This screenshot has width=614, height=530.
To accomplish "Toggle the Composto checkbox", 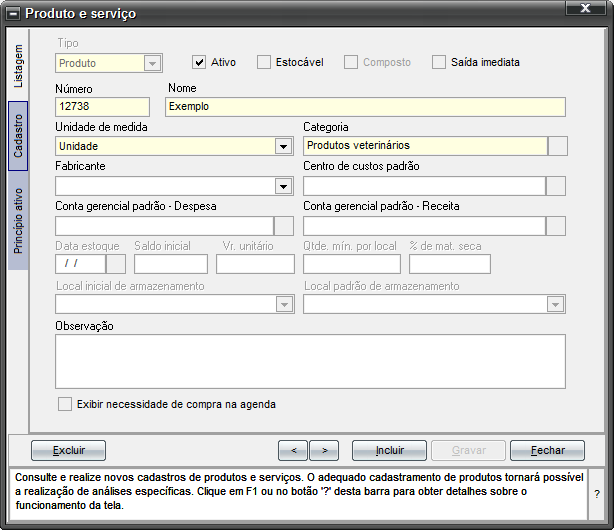I will [x=351, y=62].
